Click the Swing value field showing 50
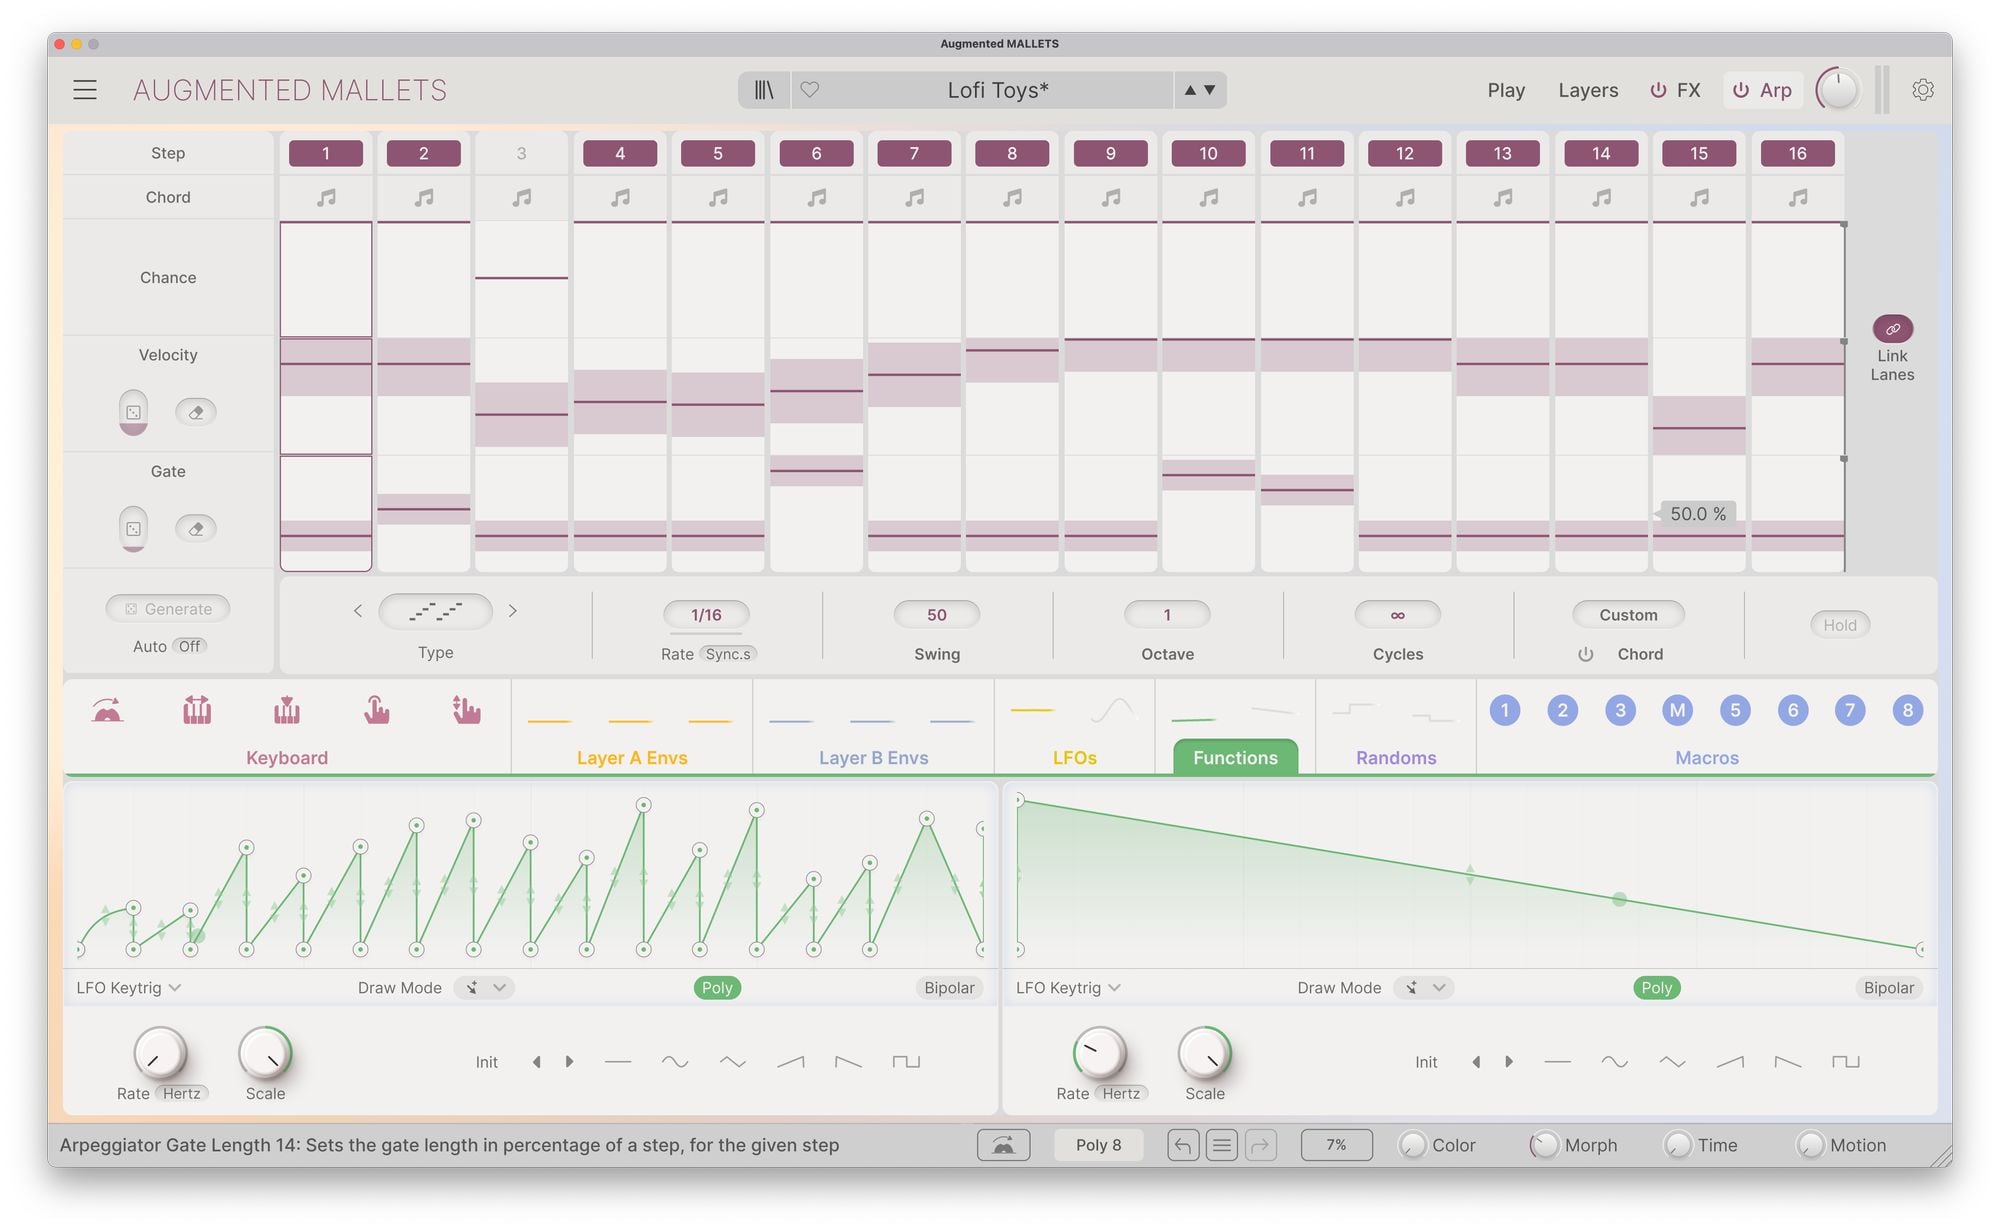This screenshot has width=2000, height=1230. click(x=936, y=615)
